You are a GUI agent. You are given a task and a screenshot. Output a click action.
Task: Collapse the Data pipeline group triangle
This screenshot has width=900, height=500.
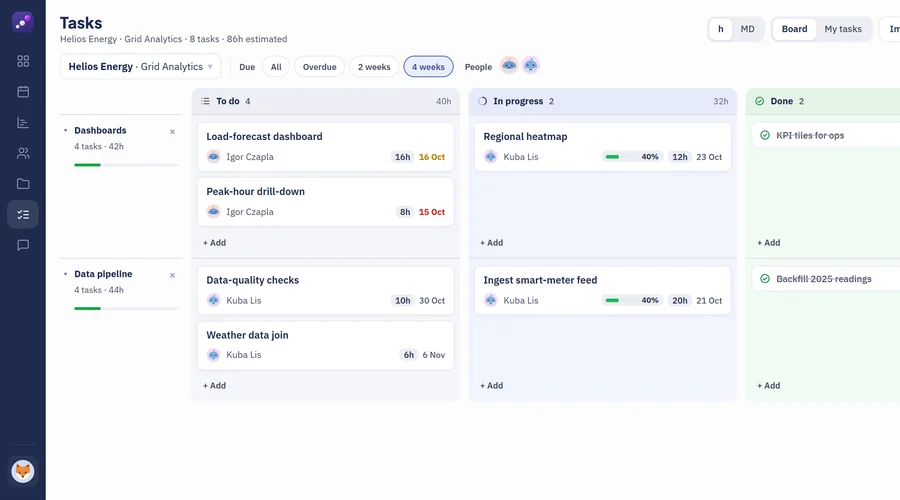pos(65,274)
